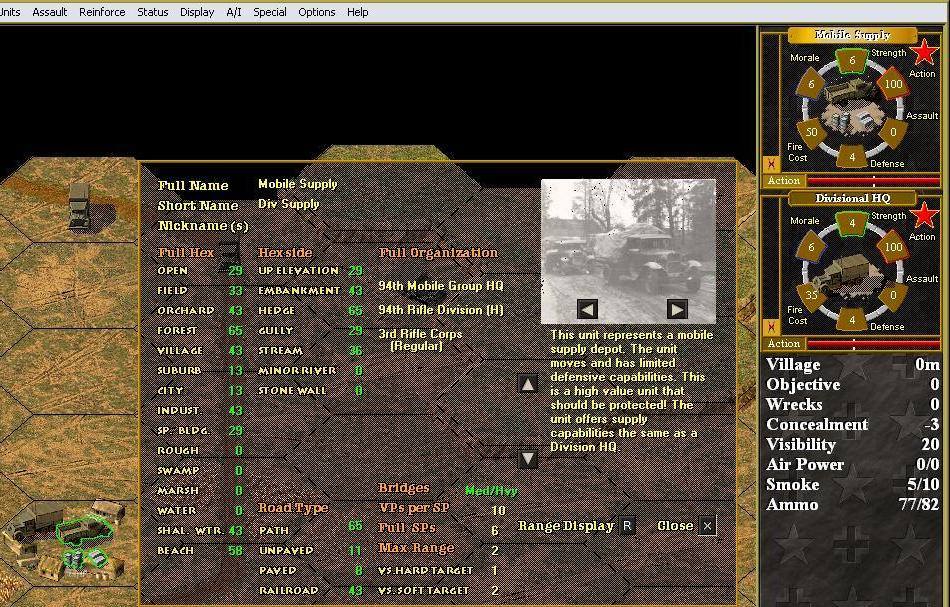
Task: Click the Smoke 5/10 status line
Action: click(852, 485)
